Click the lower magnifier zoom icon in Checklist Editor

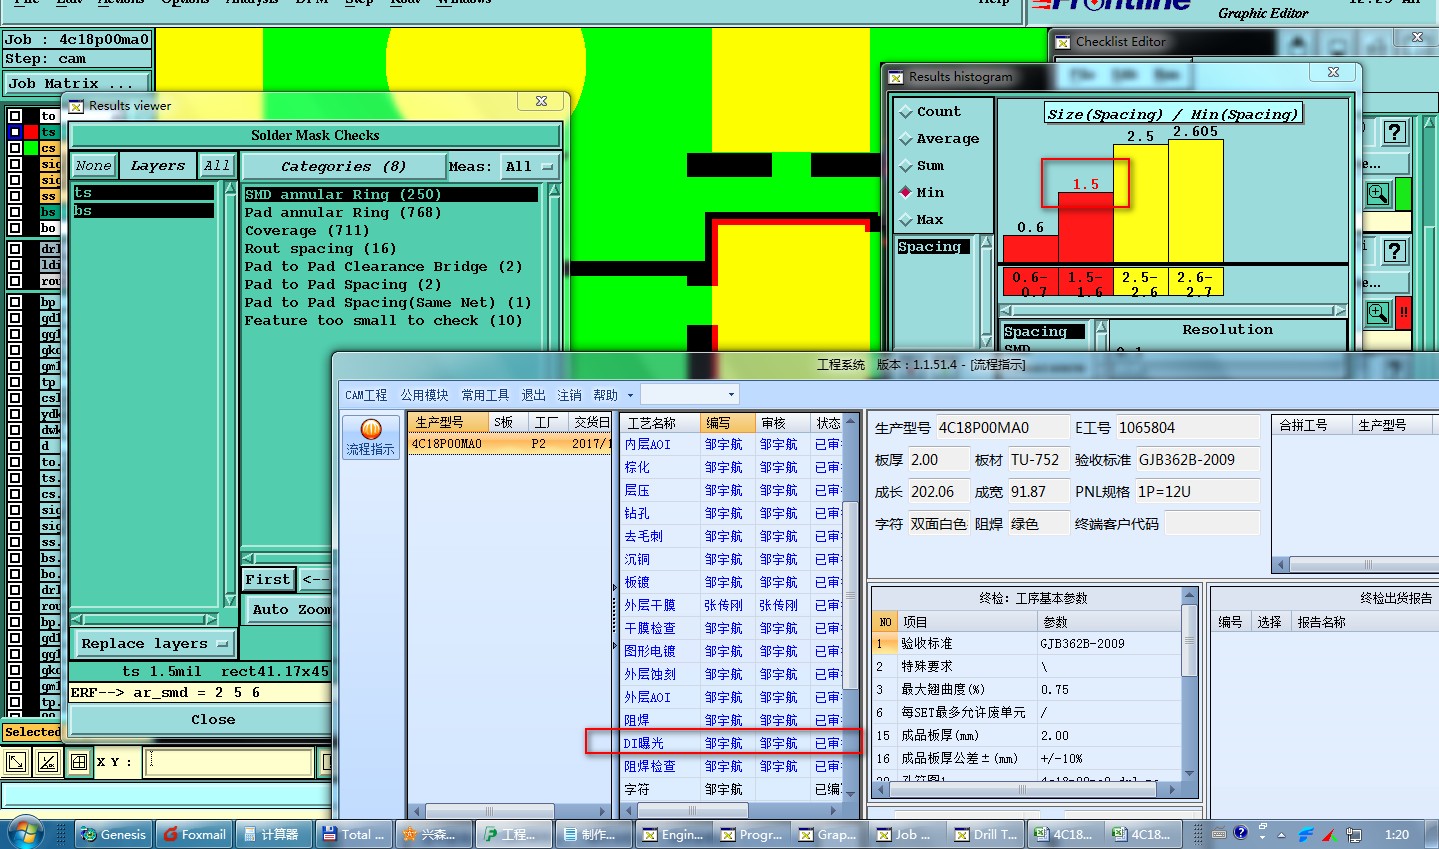pyautogui.click(x=1378, y=312)
